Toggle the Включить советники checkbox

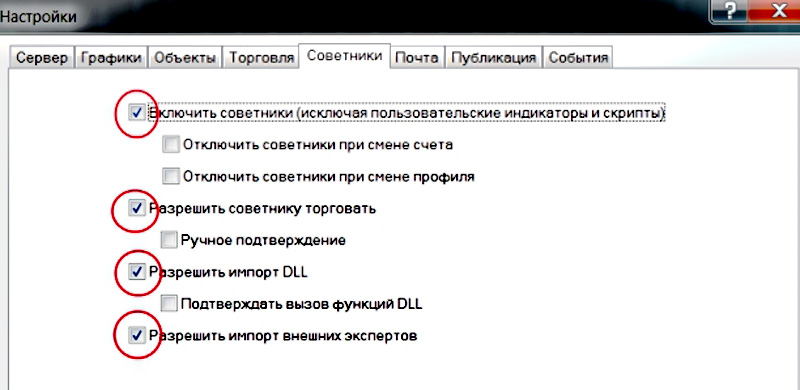coord(137,113)
